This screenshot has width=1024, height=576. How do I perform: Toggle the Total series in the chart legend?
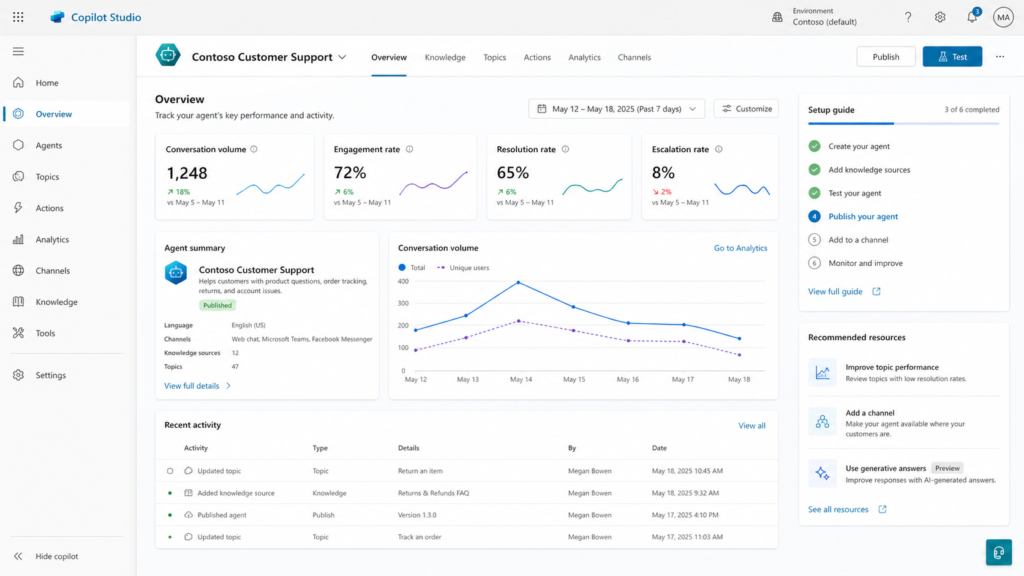click(411, 268)
